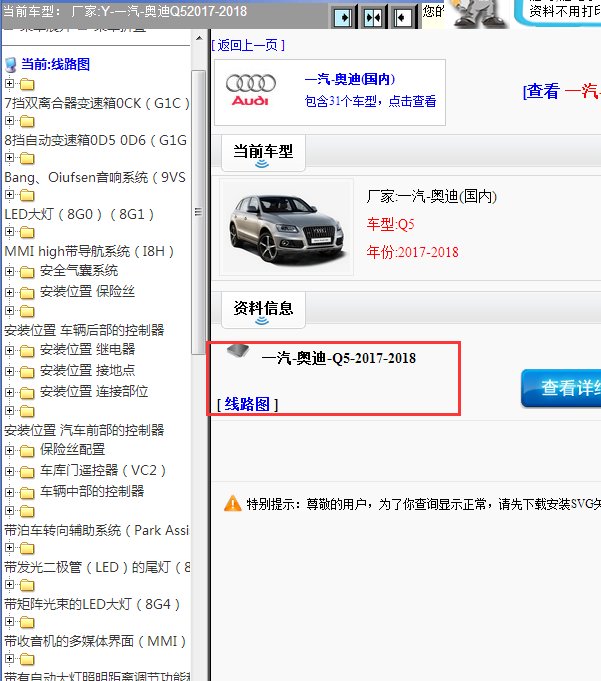Expand the 安装位置 继电器 tree node
Viewport: 601px width, 681px height.
point(9,350)
